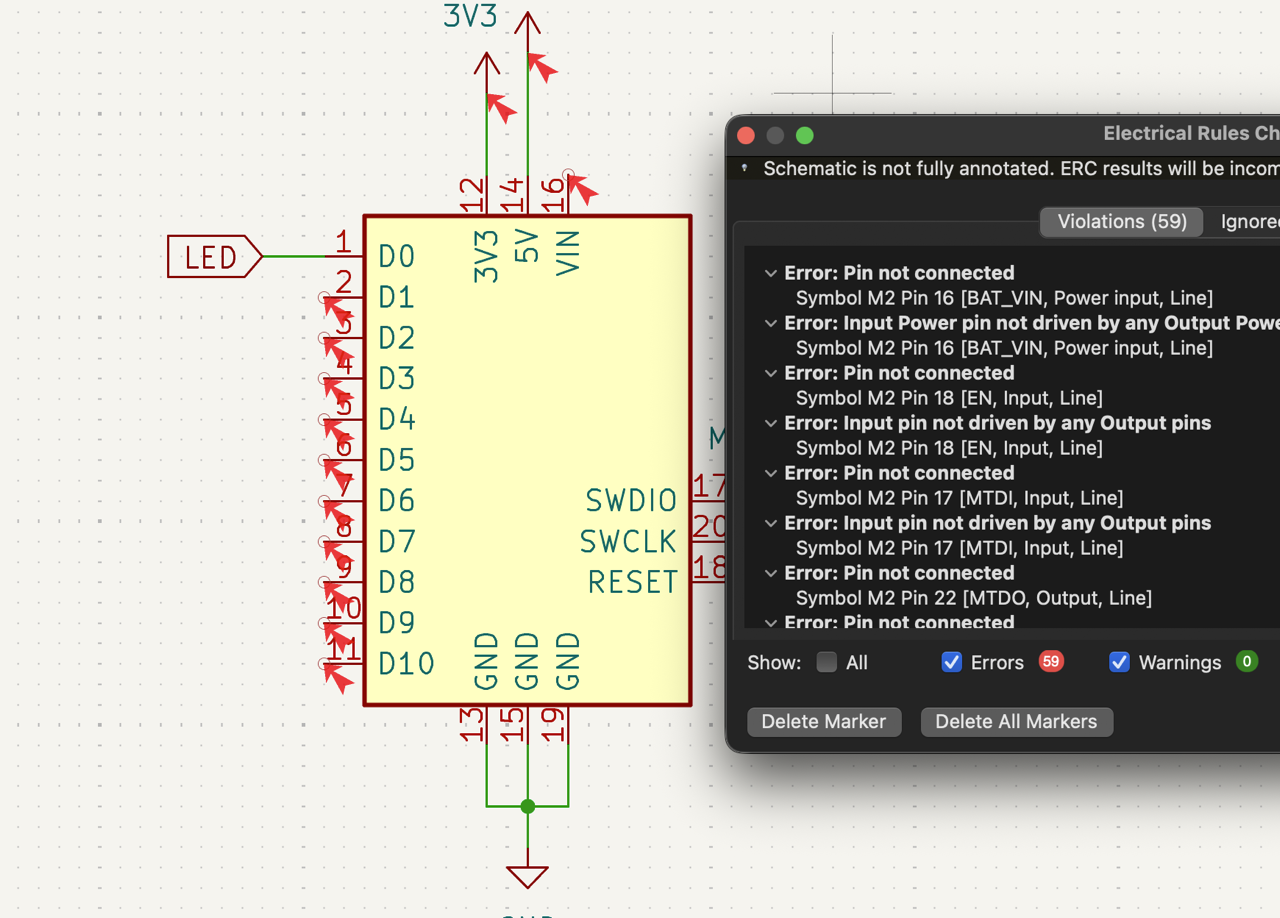Collapse 'Input Power pin not driven' error entry

(x=771, y=323)
